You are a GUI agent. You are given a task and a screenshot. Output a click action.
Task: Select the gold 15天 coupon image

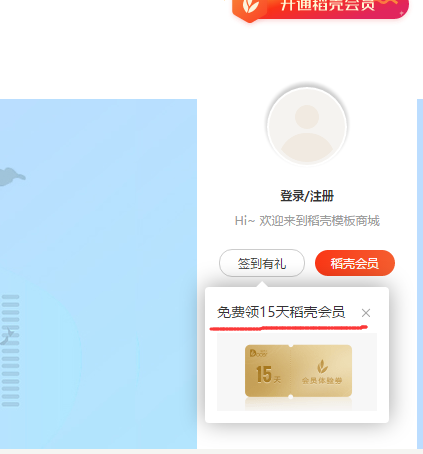(x=298, y=371)
